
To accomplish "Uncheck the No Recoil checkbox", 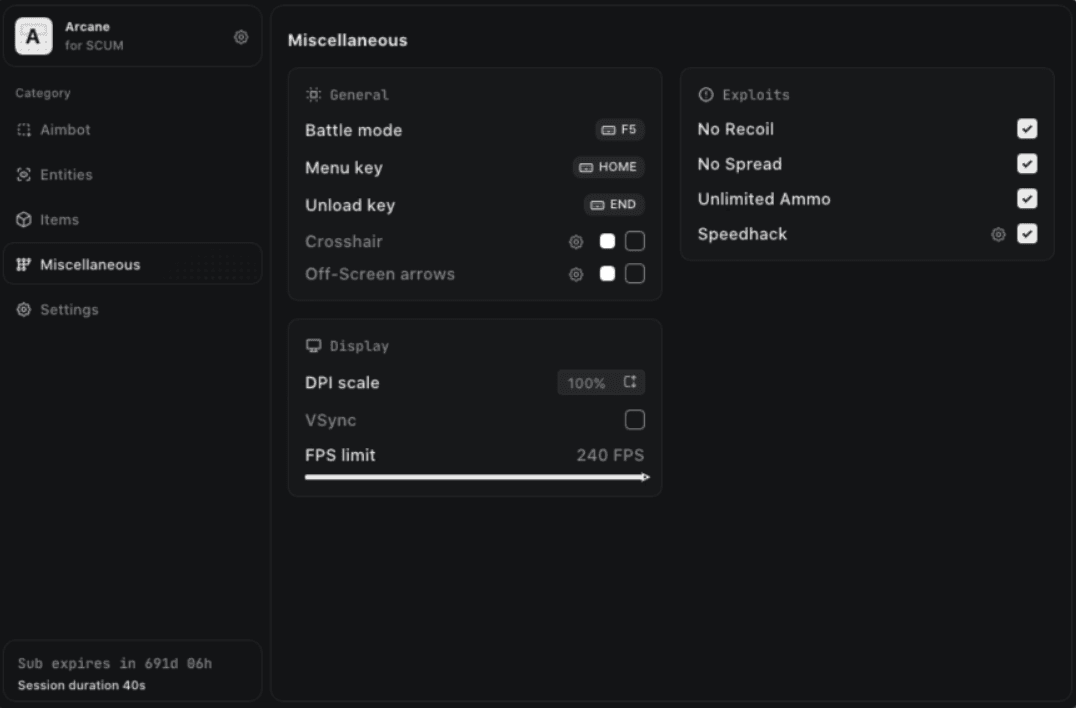I will 1027,129.
